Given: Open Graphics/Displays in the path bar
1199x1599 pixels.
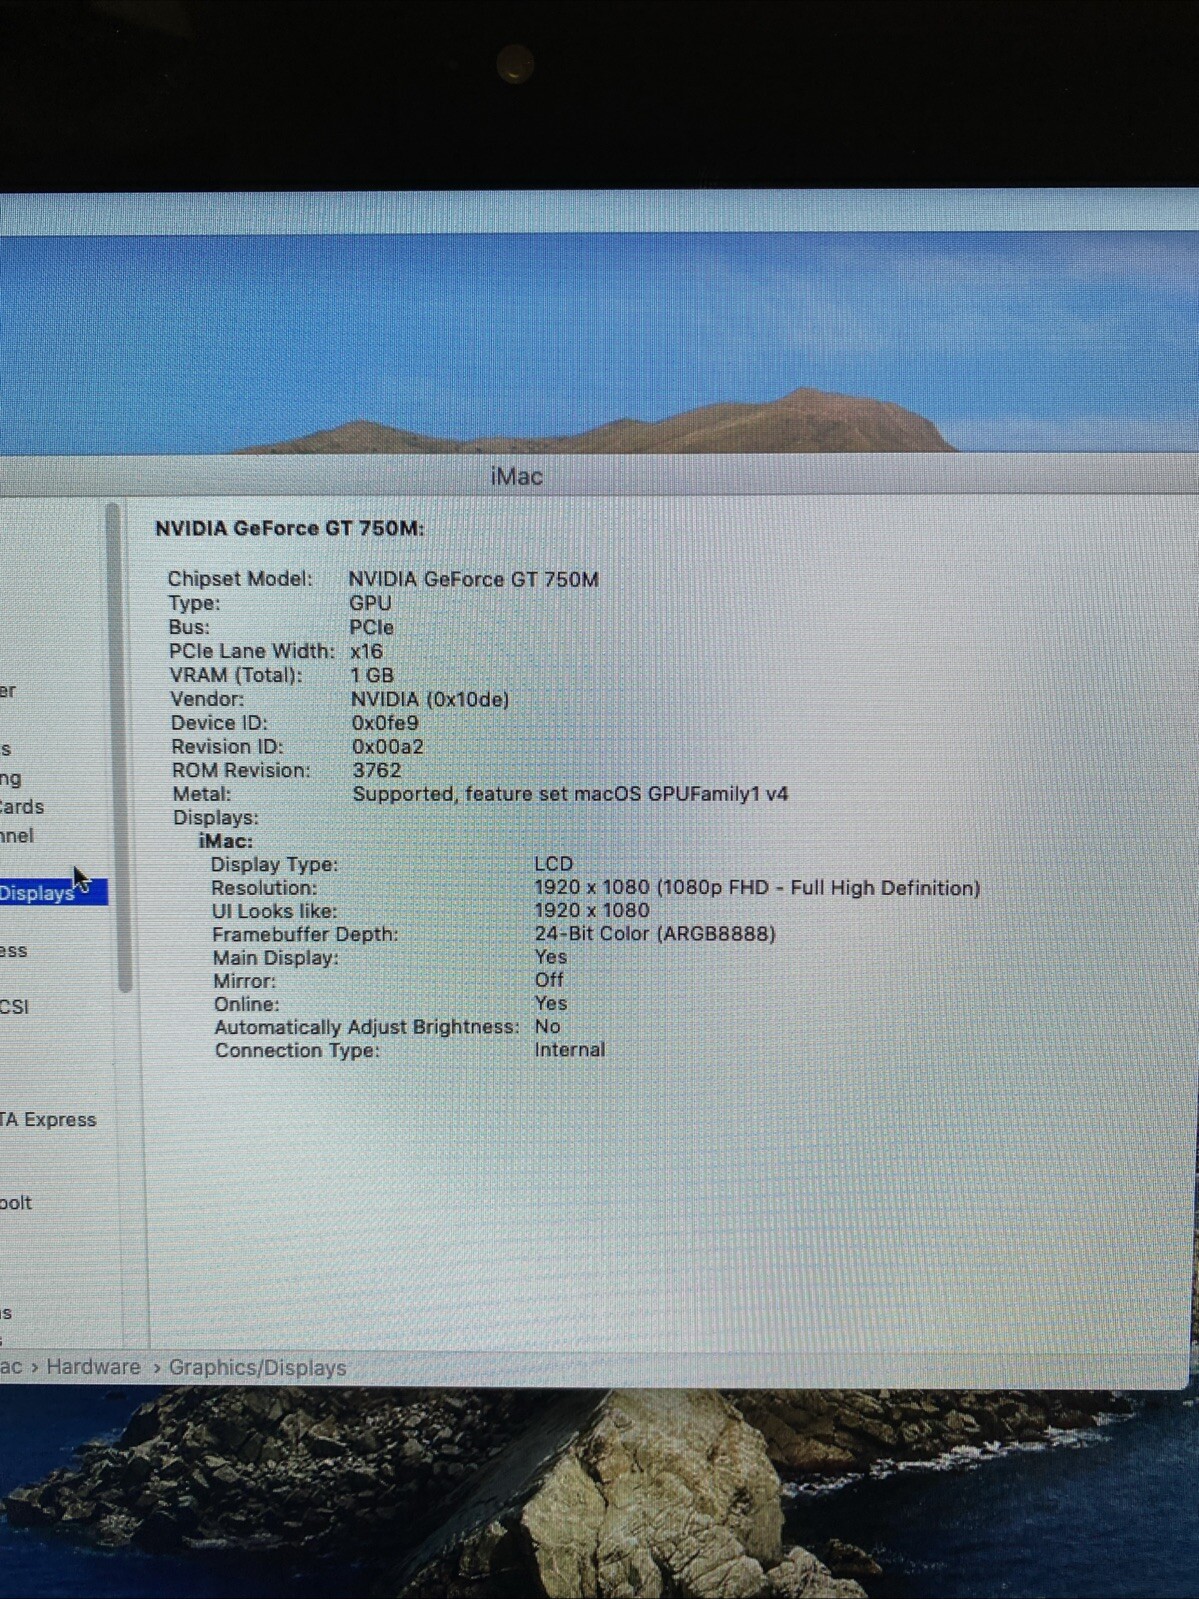Looking at the screenshot, I should tap(257, 1368).
